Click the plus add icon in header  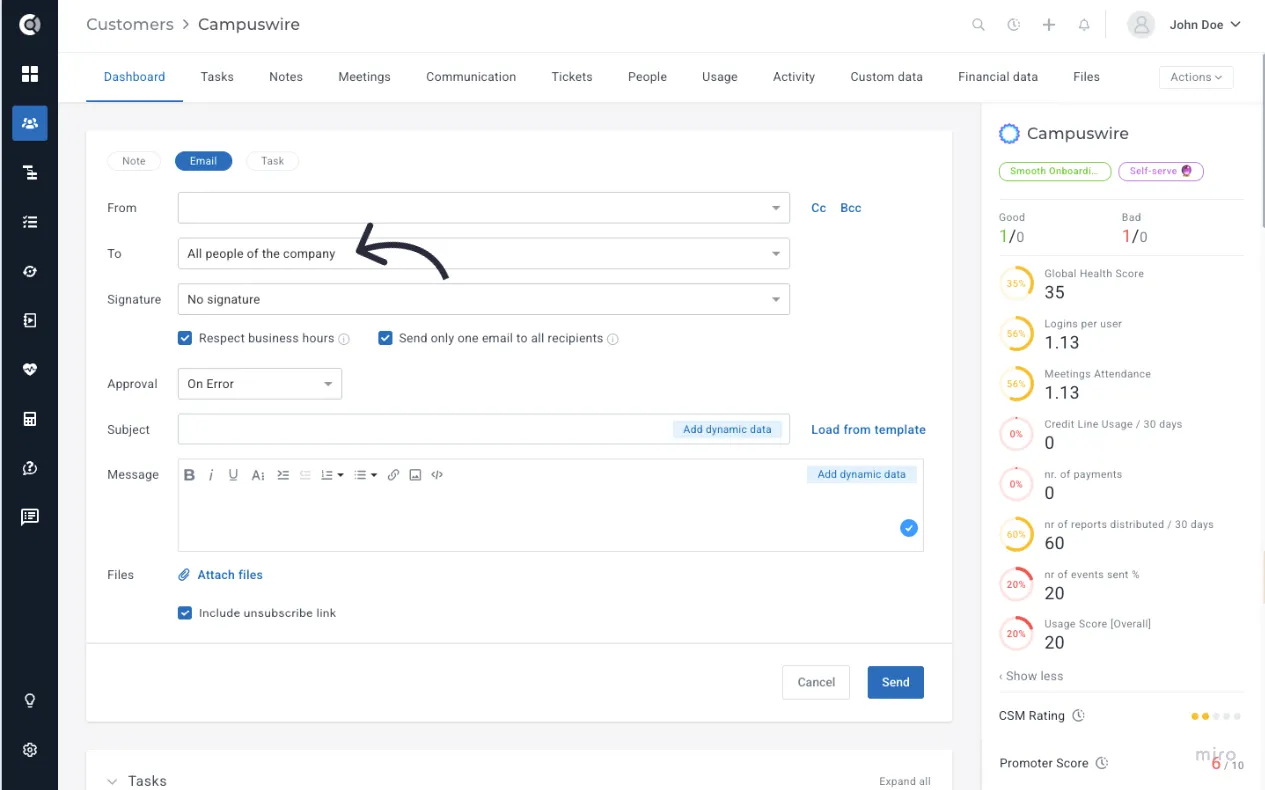tap(1049, 25)
